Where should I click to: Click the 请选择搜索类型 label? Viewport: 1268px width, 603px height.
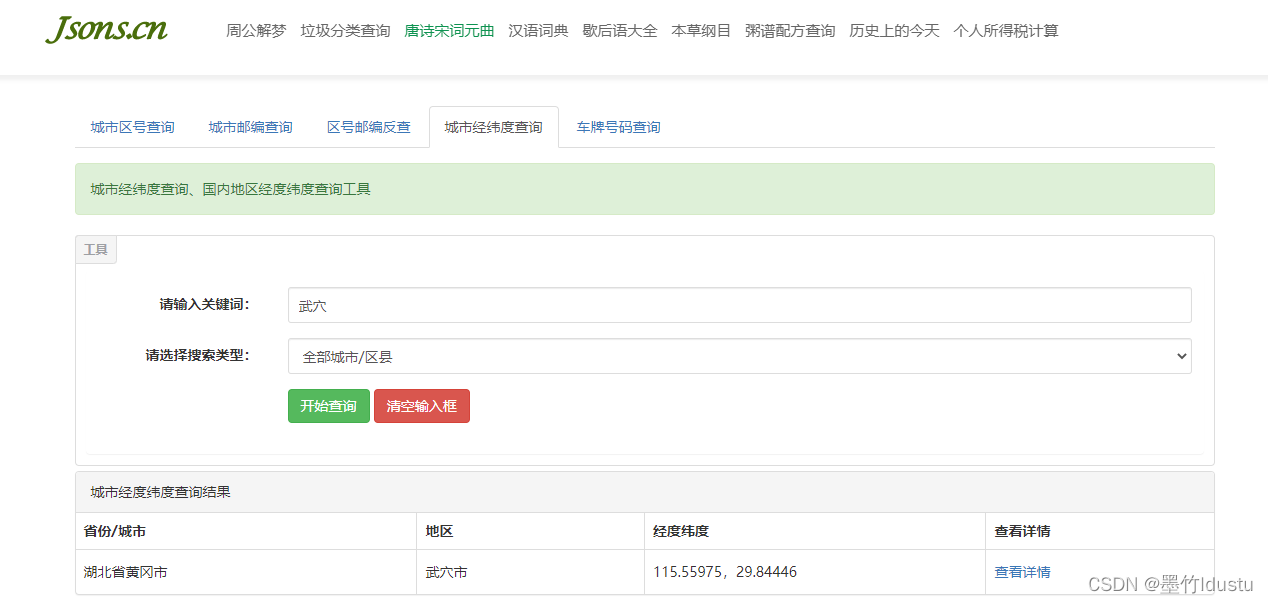[x=197, y=355]
